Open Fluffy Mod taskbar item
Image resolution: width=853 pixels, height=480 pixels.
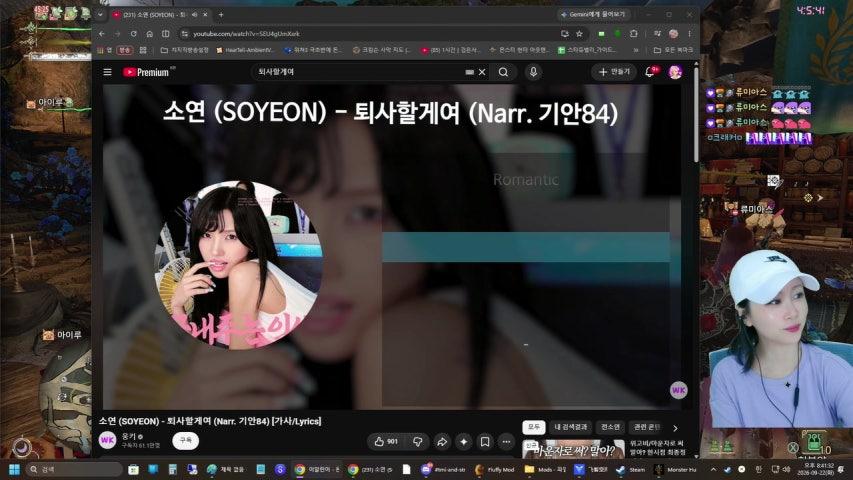coord(495,469)
